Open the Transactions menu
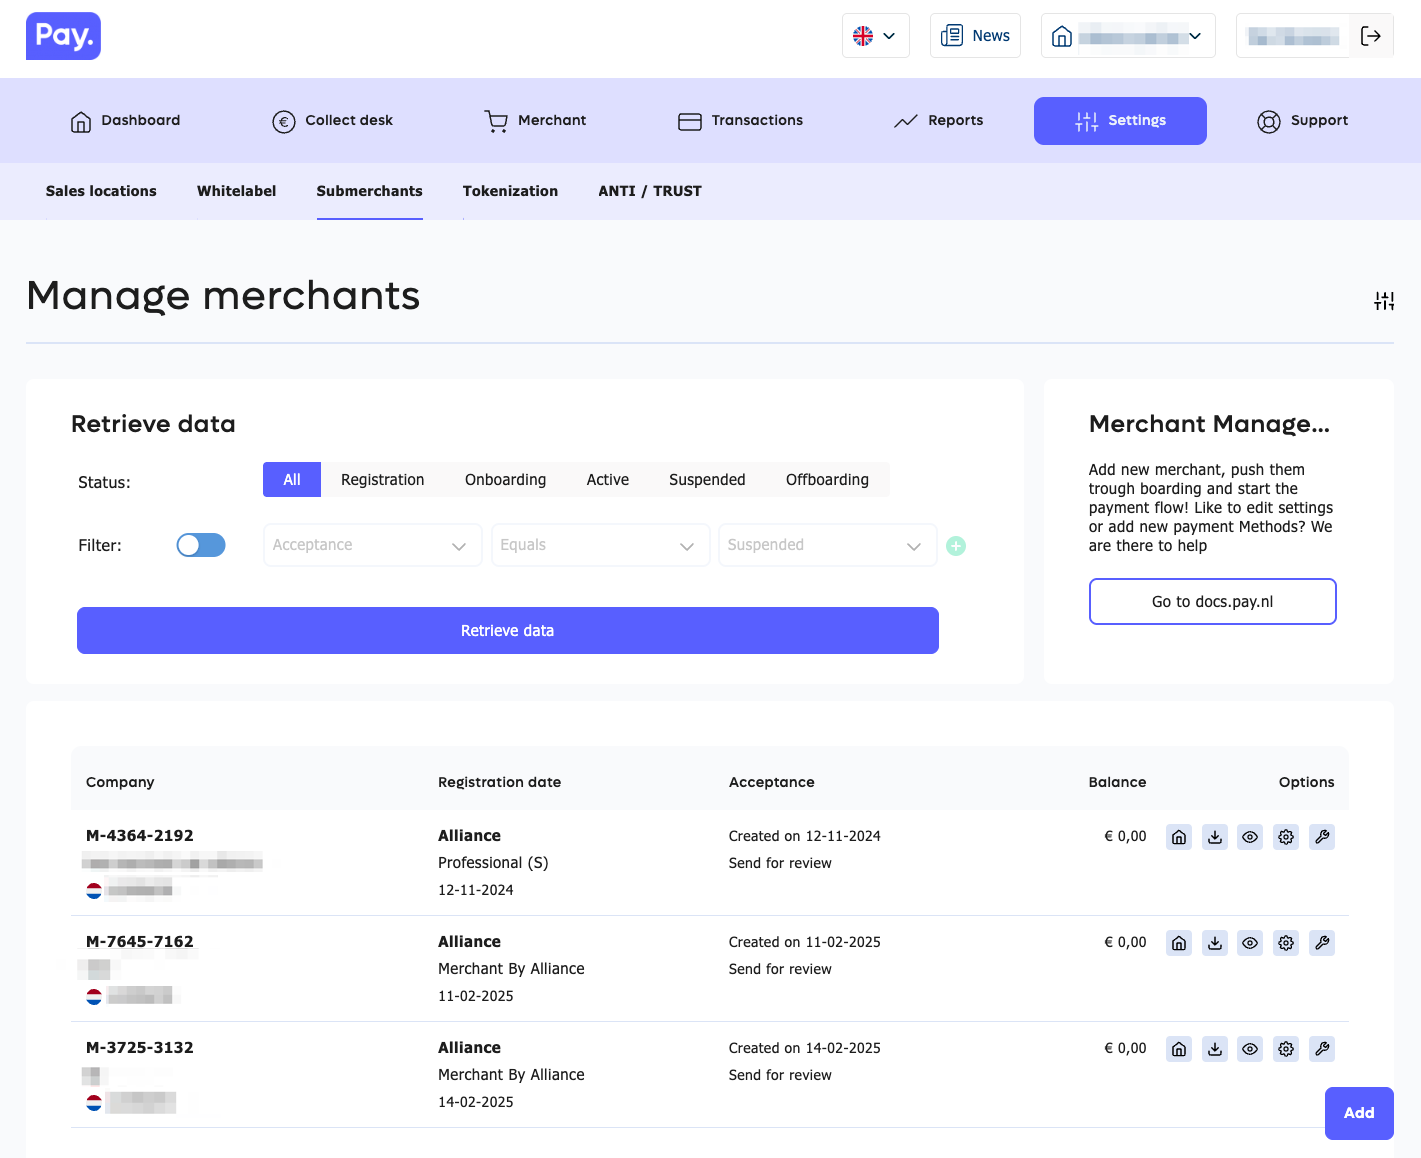This screenshot has height=1158, width=1421. pyautogui.click(x=740, y=121)
